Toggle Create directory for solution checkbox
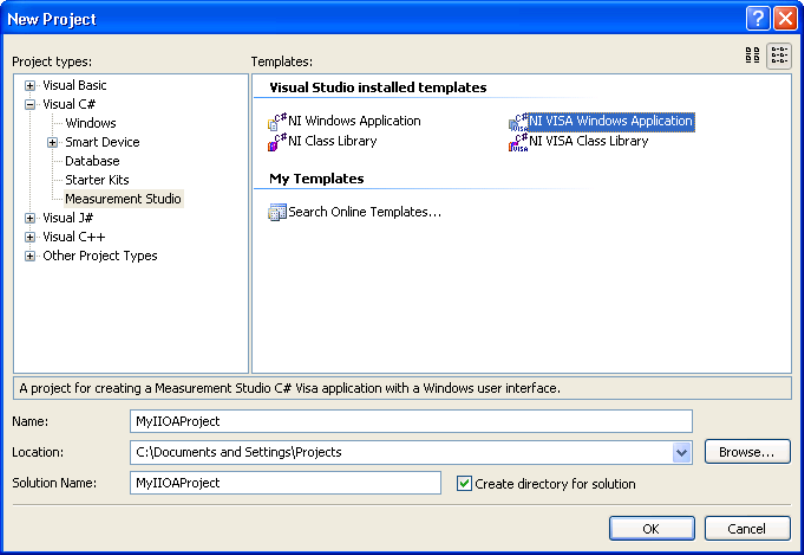804x555 pixels. (x=464, y=483)
